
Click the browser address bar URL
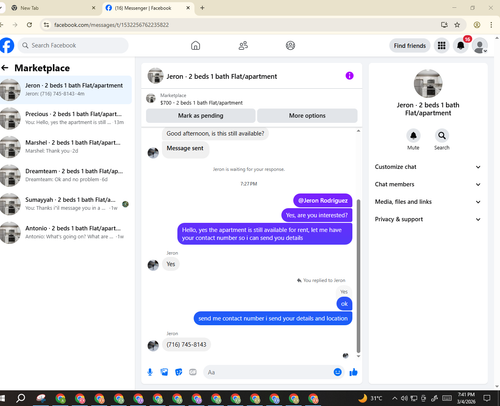[111, 25]
